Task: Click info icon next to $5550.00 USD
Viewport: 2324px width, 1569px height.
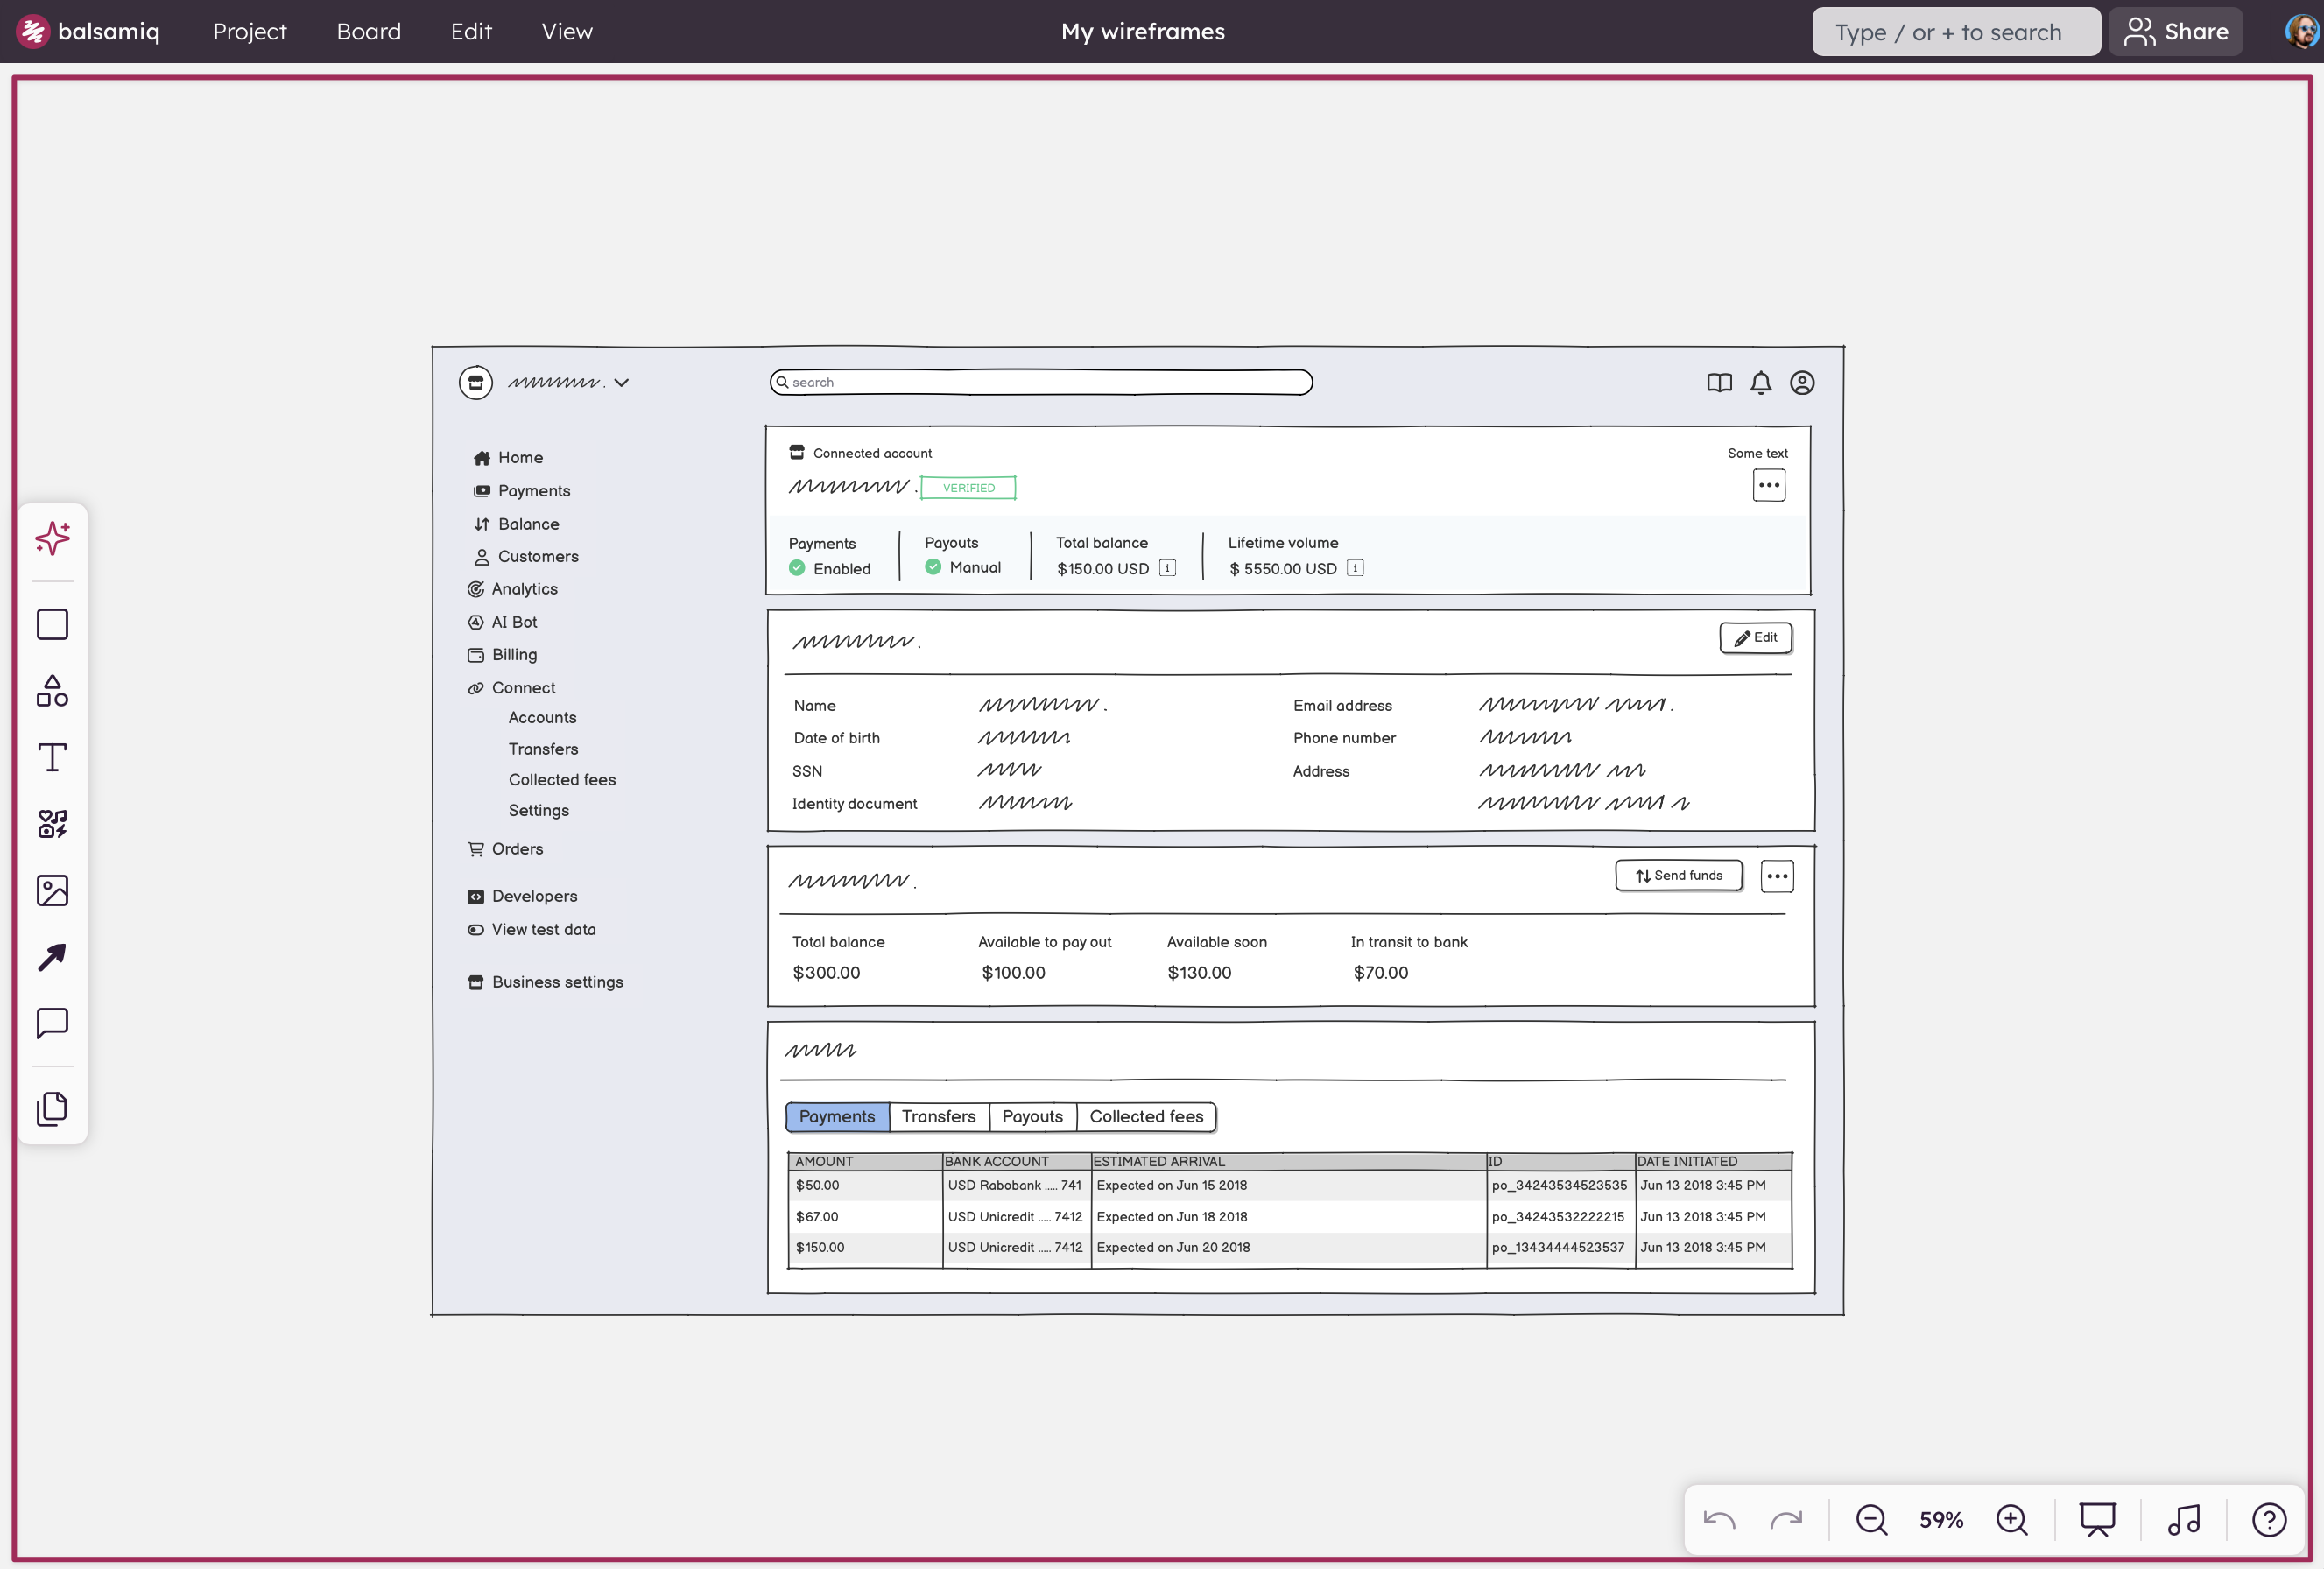Action: pos(1355,568)
